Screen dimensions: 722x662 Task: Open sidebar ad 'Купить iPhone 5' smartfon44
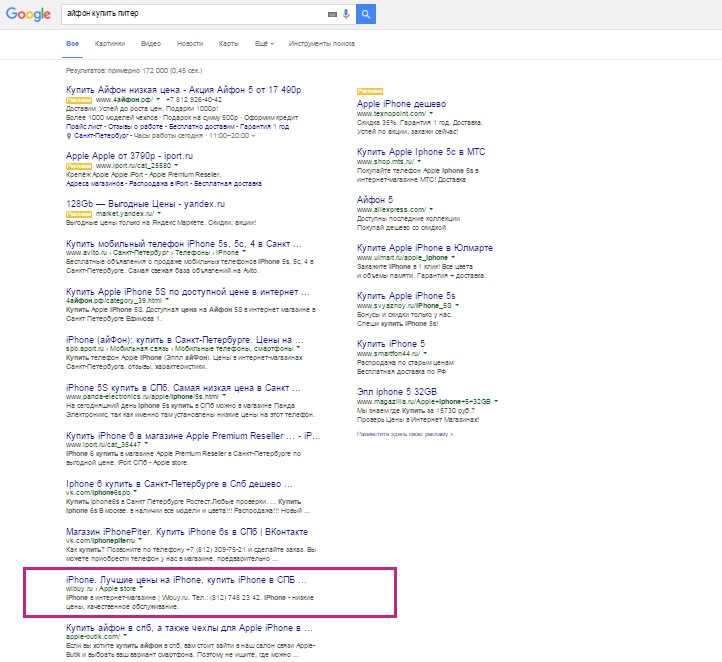pyautogui.click(x=391, y=344)
